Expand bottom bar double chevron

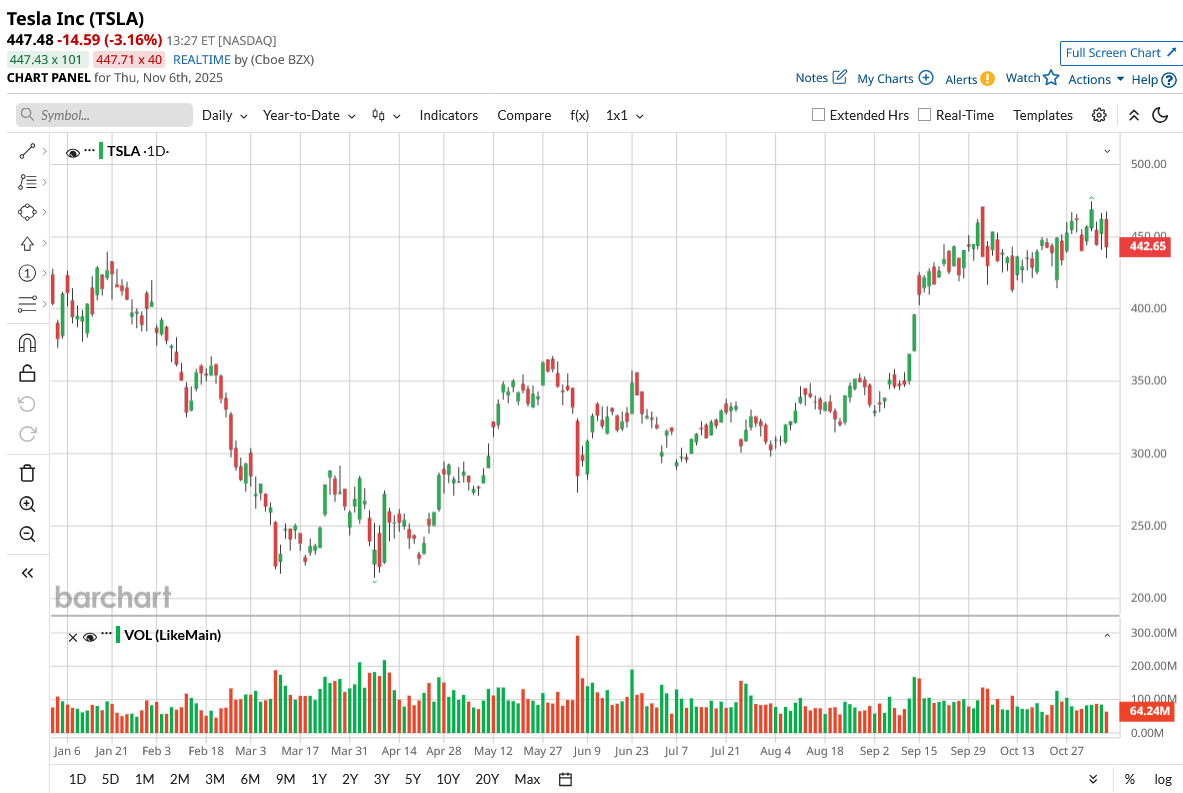click(1093, 779)
